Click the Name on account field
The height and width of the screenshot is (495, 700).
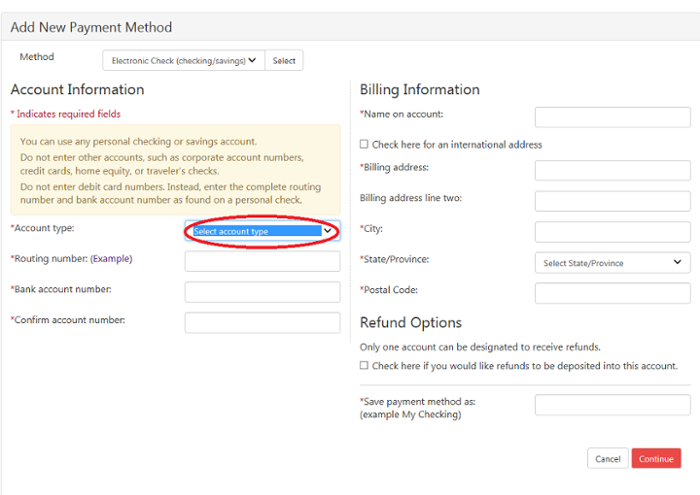[612, 117]
